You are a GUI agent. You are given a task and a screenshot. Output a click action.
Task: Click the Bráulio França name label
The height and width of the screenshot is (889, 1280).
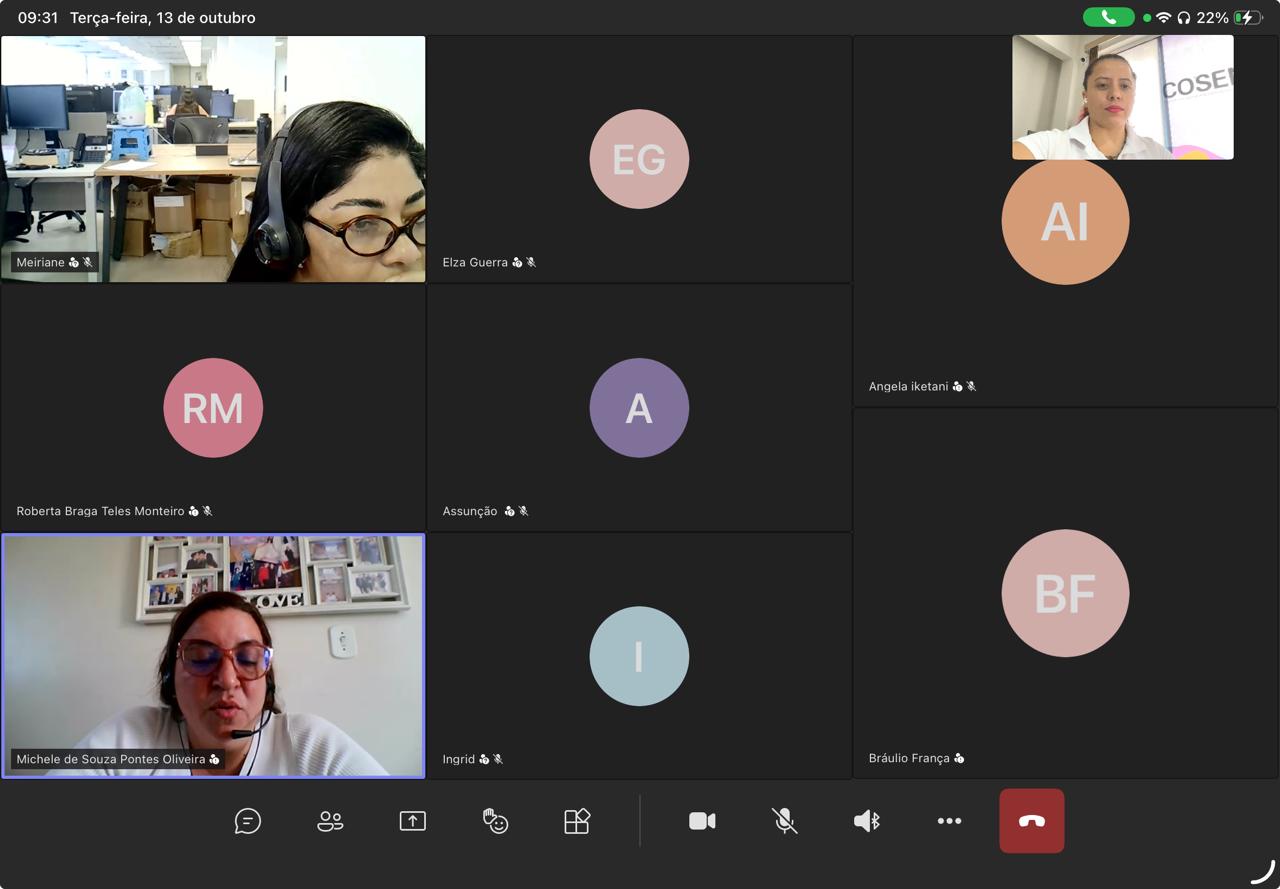click(909, 758)
